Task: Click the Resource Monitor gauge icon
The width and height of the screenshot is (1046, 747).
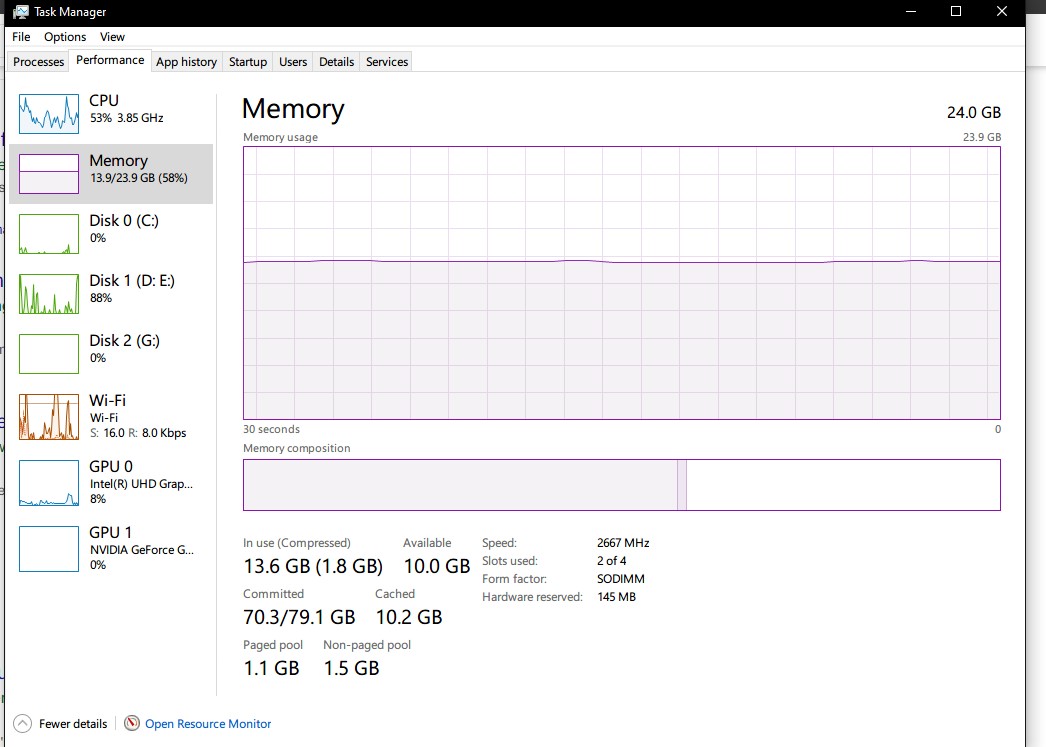Action: tap(132, 724)
